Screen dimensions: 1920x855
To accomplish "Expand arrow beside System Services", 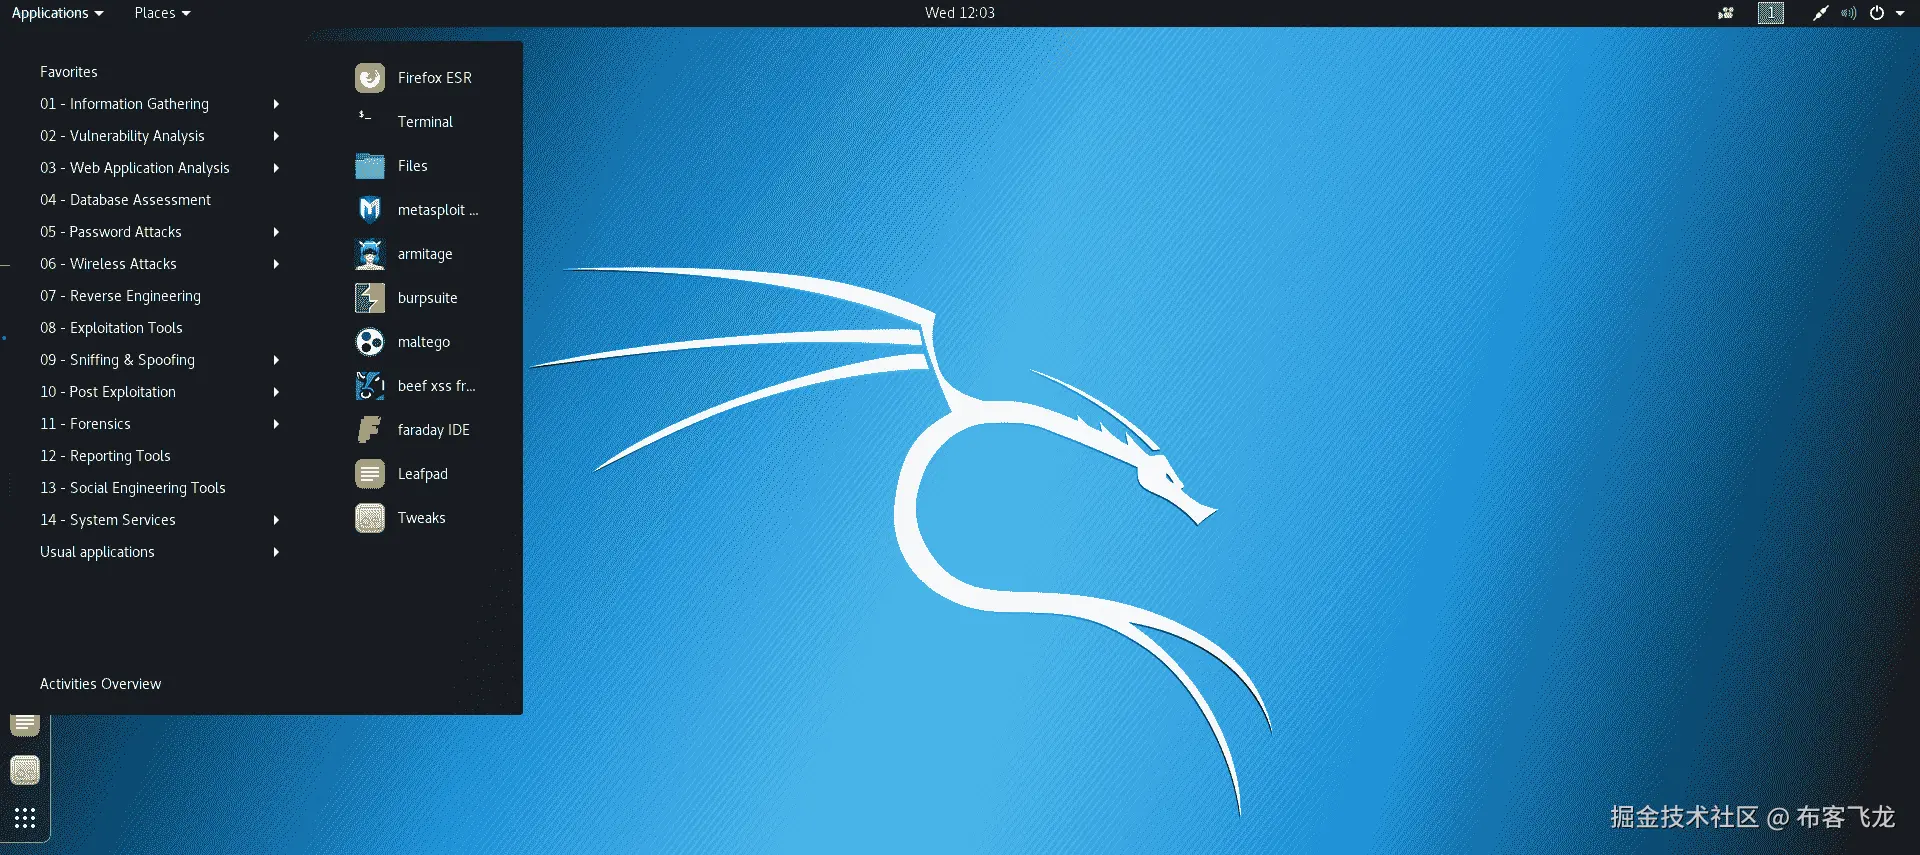I will [276, 520].
